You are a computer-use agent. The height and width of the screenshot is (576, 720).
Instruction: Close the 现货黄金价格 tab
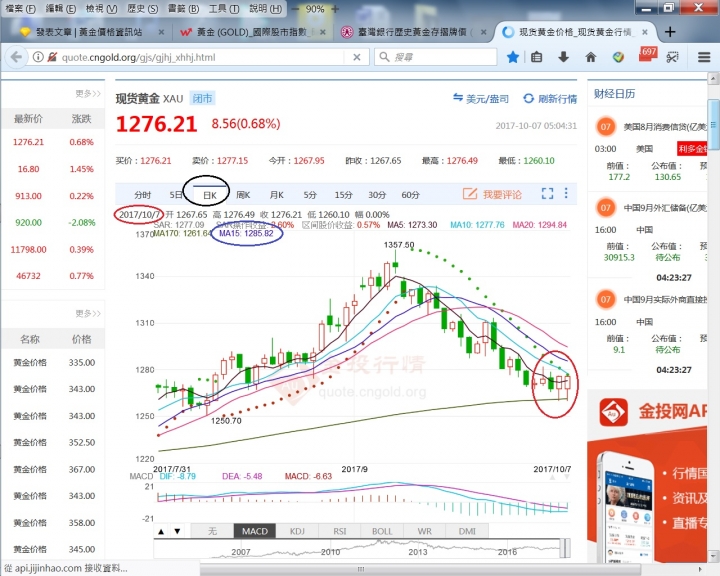[x=645, y=32]
